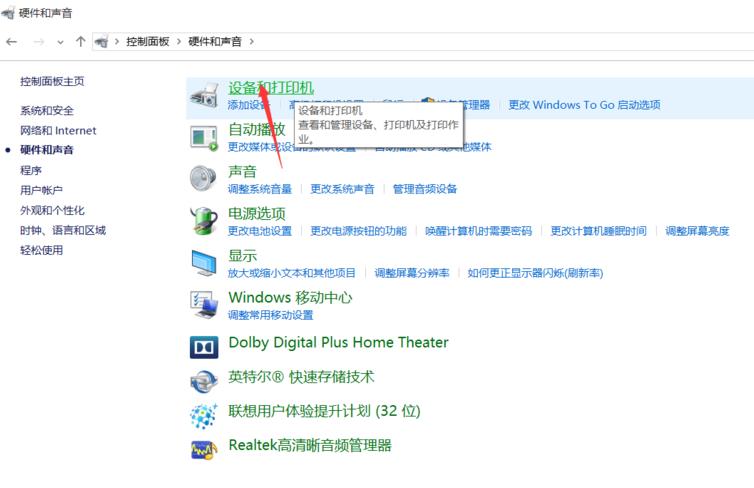Expand chevron before 控制面板 in address bar
Screen dimensions: 754x488
[x=117, y=42]
